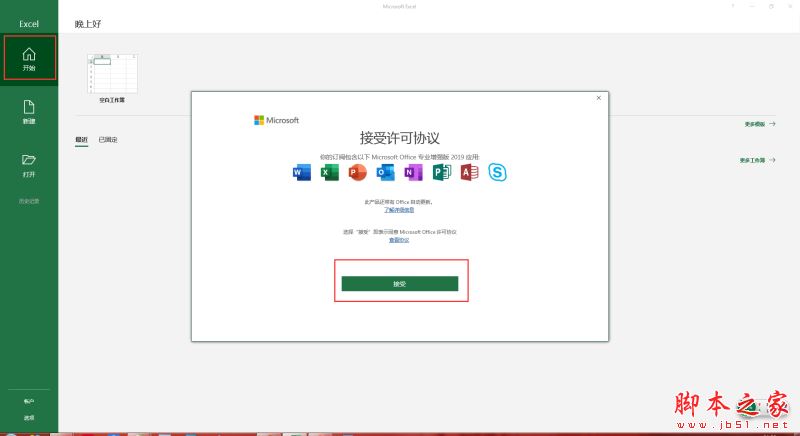Screen dimensions: 800x436
Task: Switch to the 最近 recent tab
Action: 82,140
